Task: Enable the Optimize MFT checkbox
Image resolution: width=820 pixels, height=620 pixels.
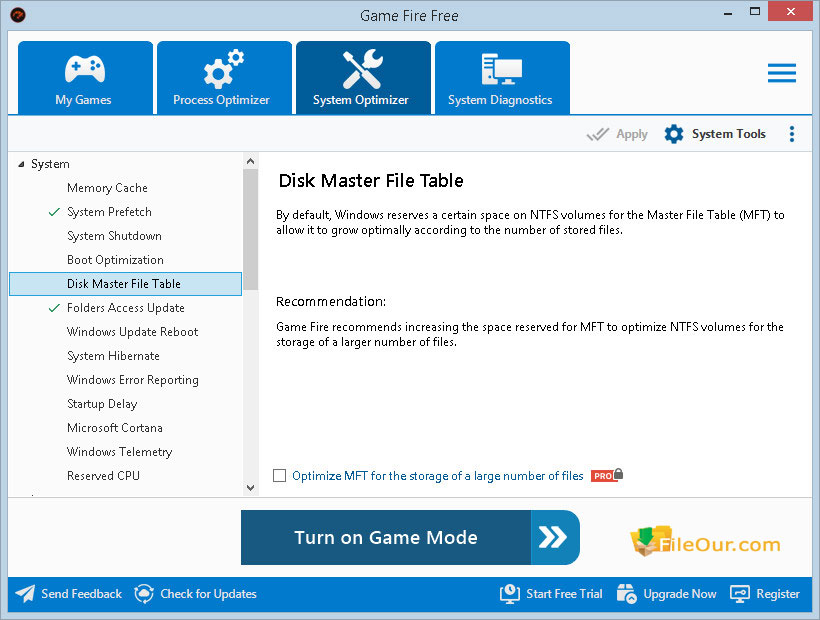Action: tap(280, 476)
